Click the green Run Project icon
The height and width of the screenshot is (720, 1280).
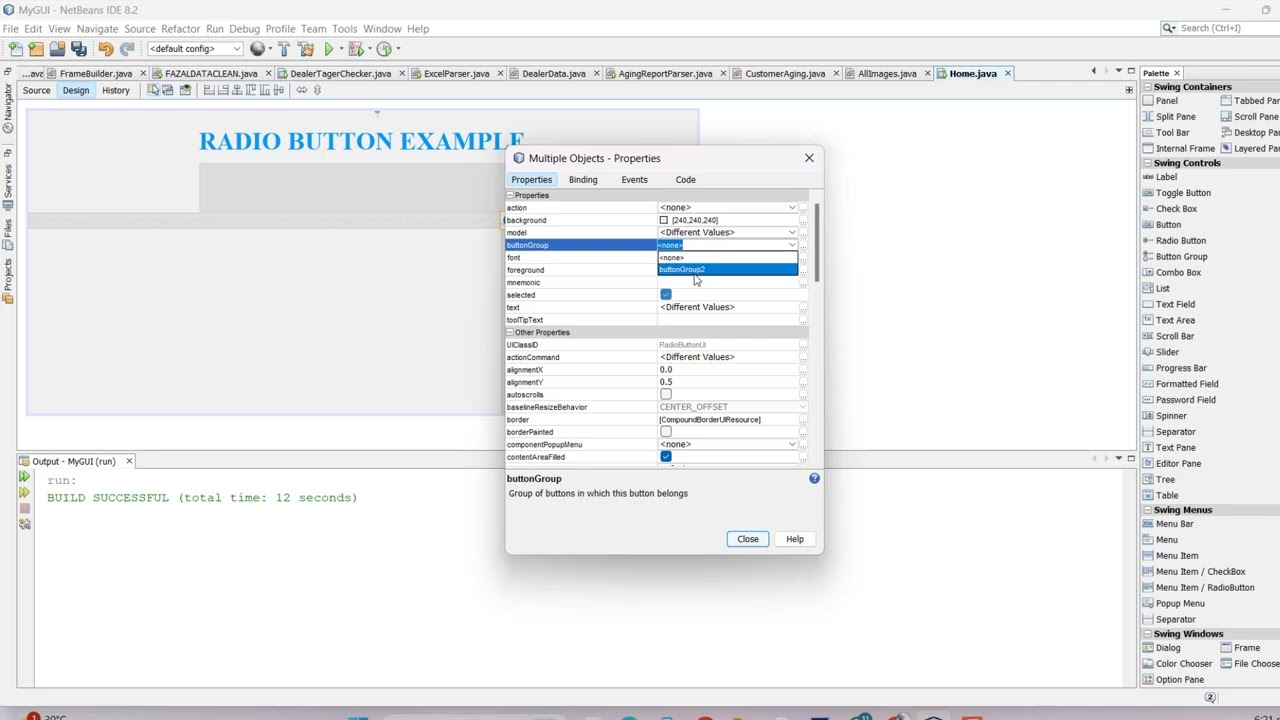point(328,48)
